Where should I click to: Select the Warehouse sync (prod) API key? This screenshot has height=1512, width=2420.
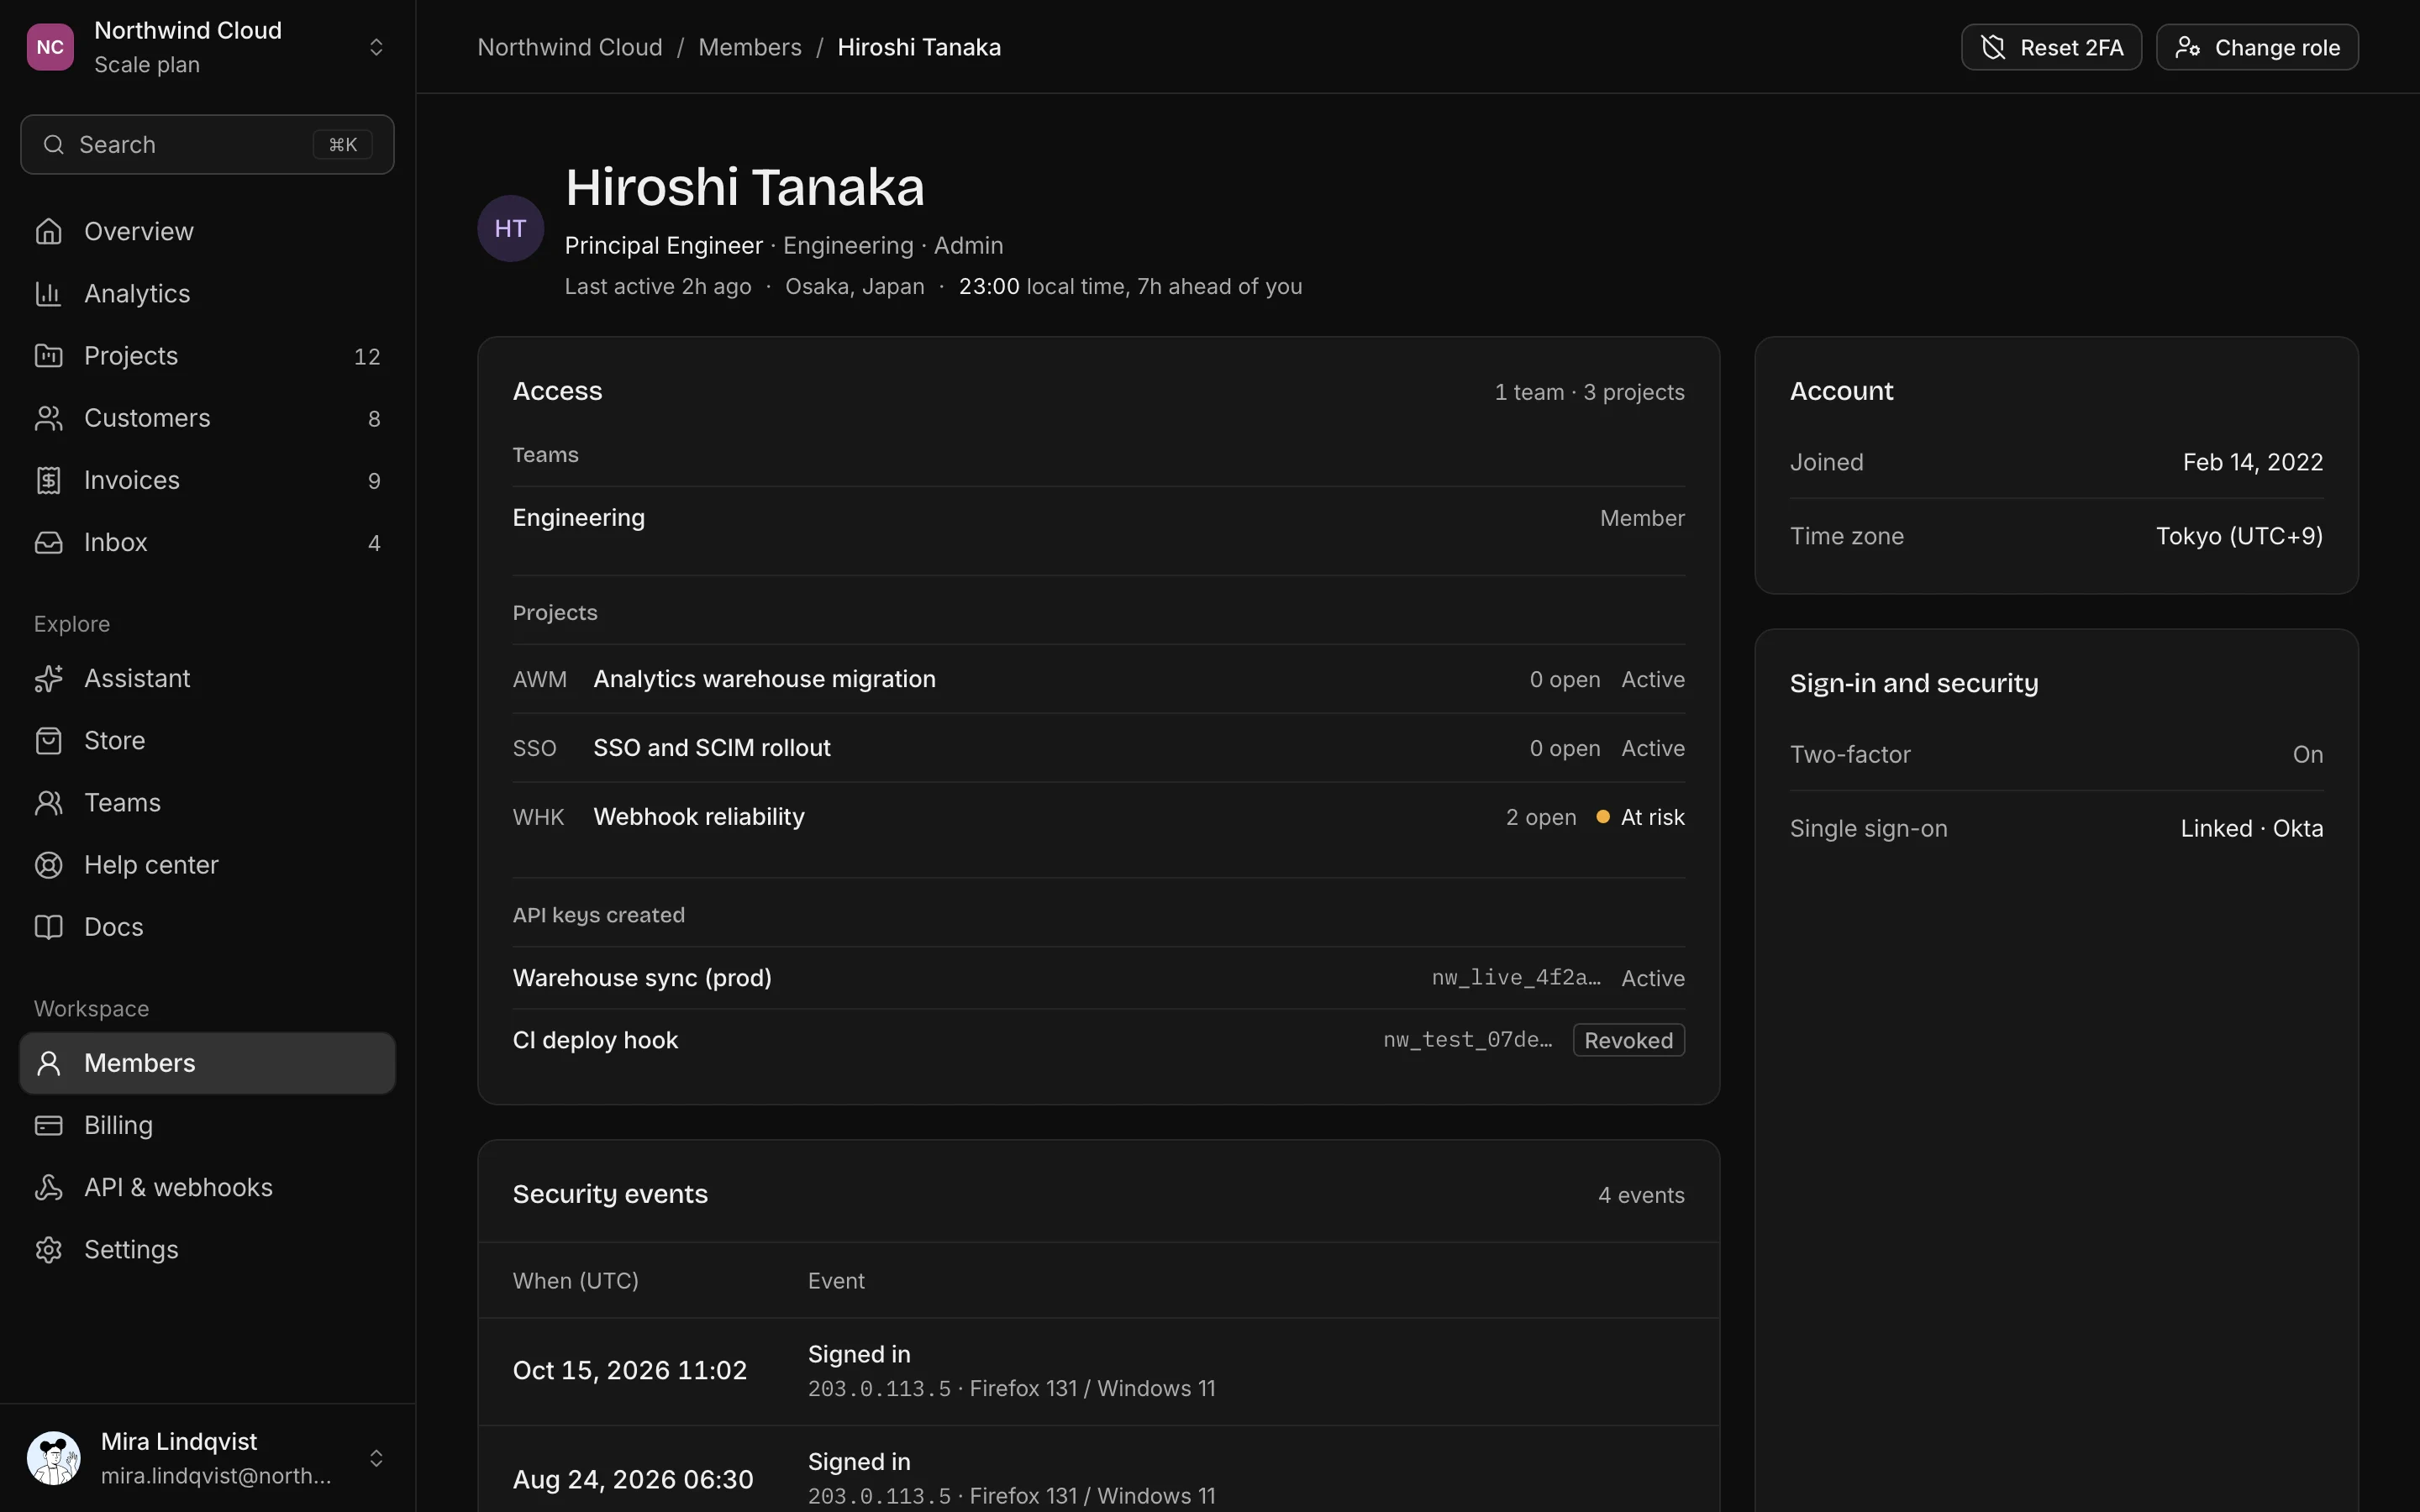(x=1098, y=978)
